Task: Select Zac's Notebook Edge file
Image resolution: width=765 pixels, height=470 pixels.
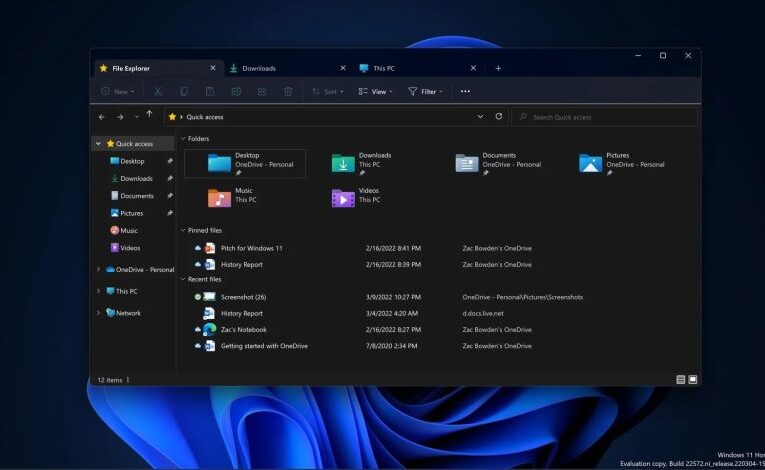Action: point(243,330)
